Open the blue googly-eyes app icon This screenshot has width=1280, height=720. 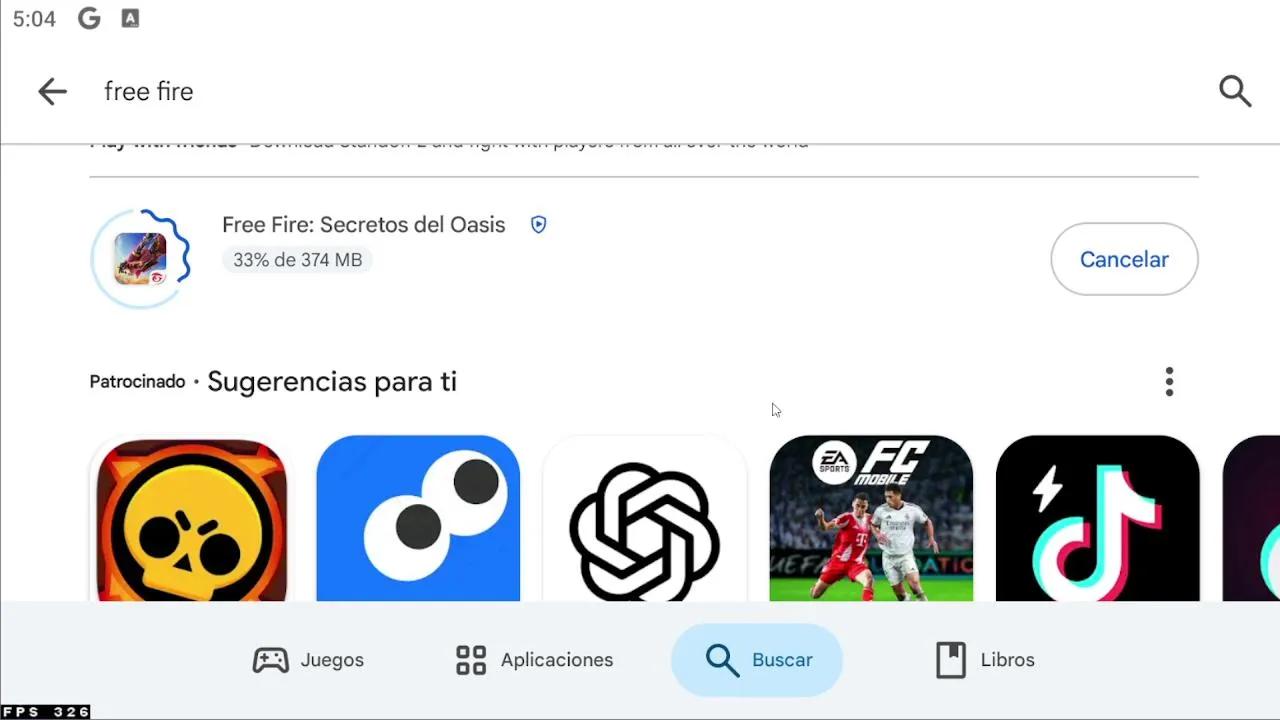tap(418, 518)
